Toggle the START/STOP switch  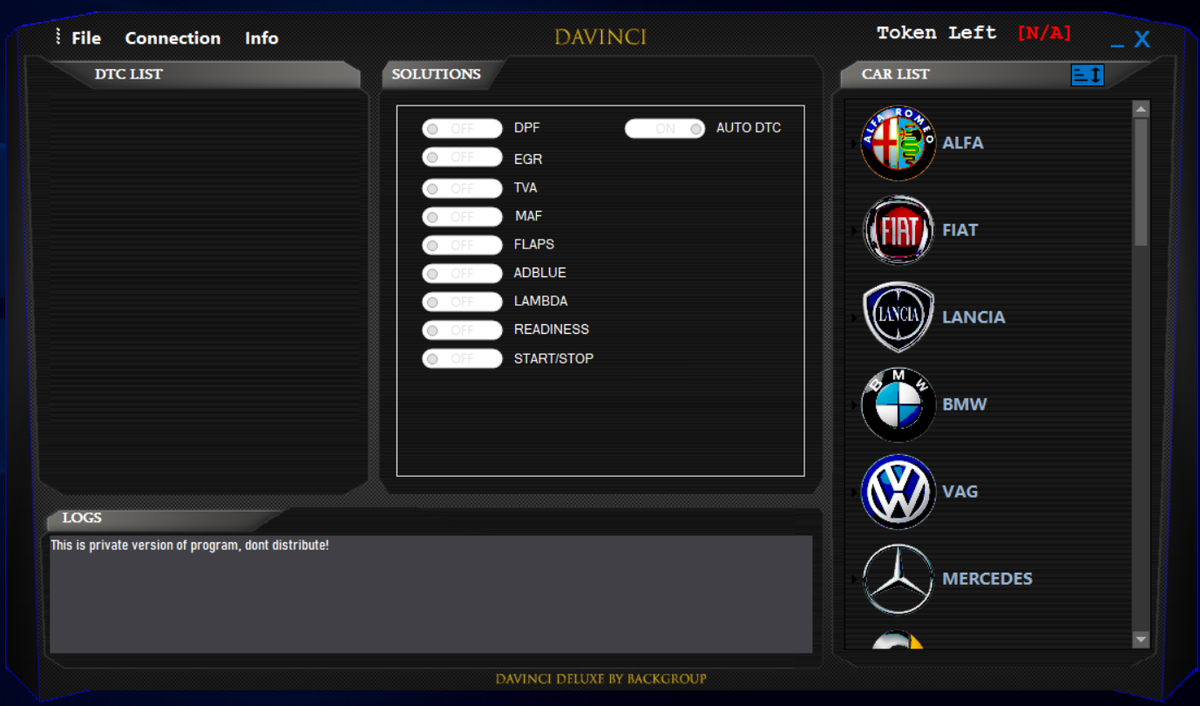[462, 359]
